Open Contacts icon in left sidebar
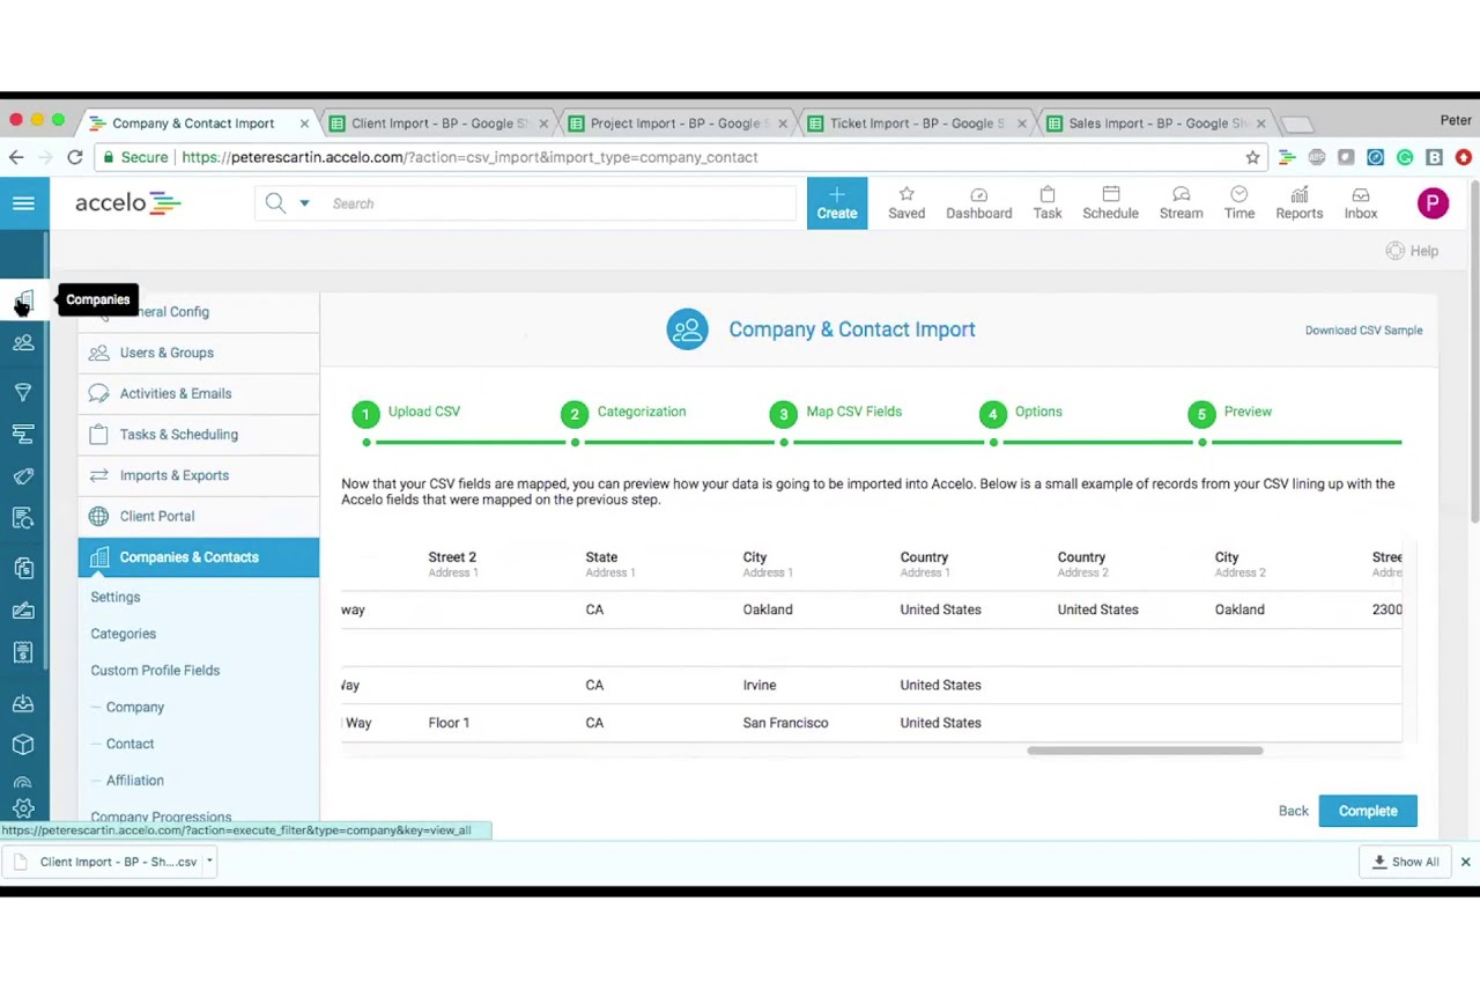The image size is (1480, 987). pyautogui.click(x=24, y=343)
